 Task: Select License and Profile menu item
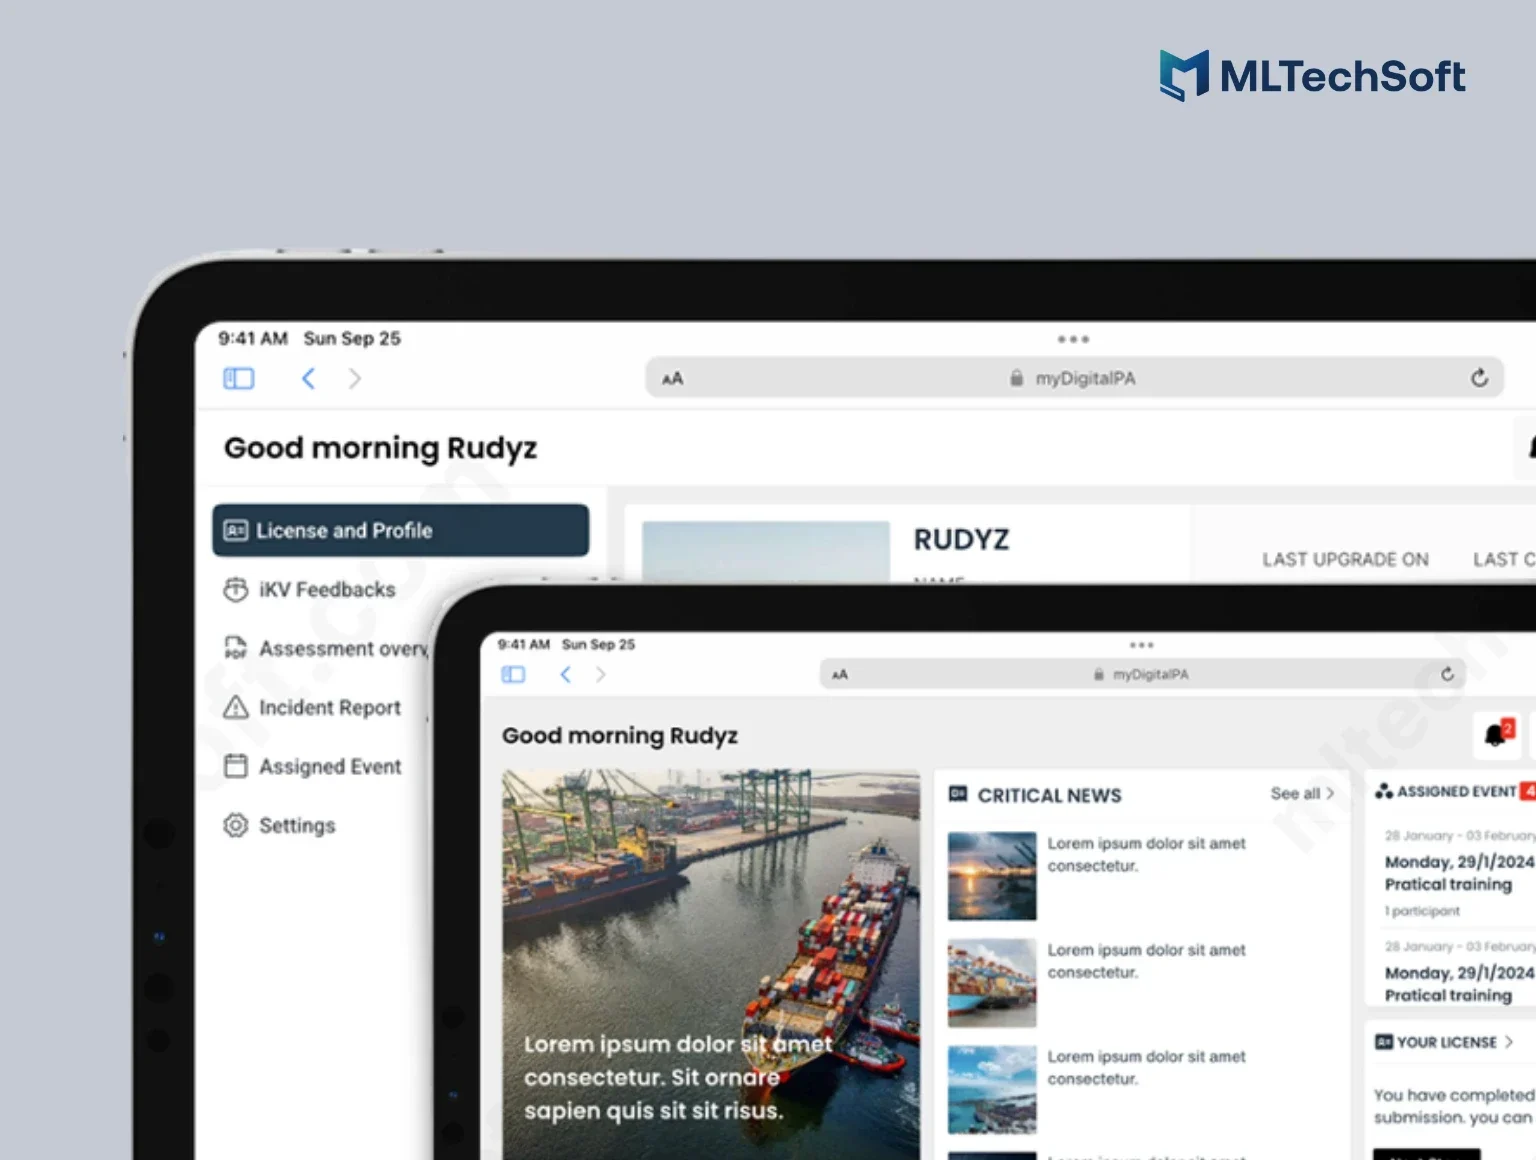pos(400,530)
